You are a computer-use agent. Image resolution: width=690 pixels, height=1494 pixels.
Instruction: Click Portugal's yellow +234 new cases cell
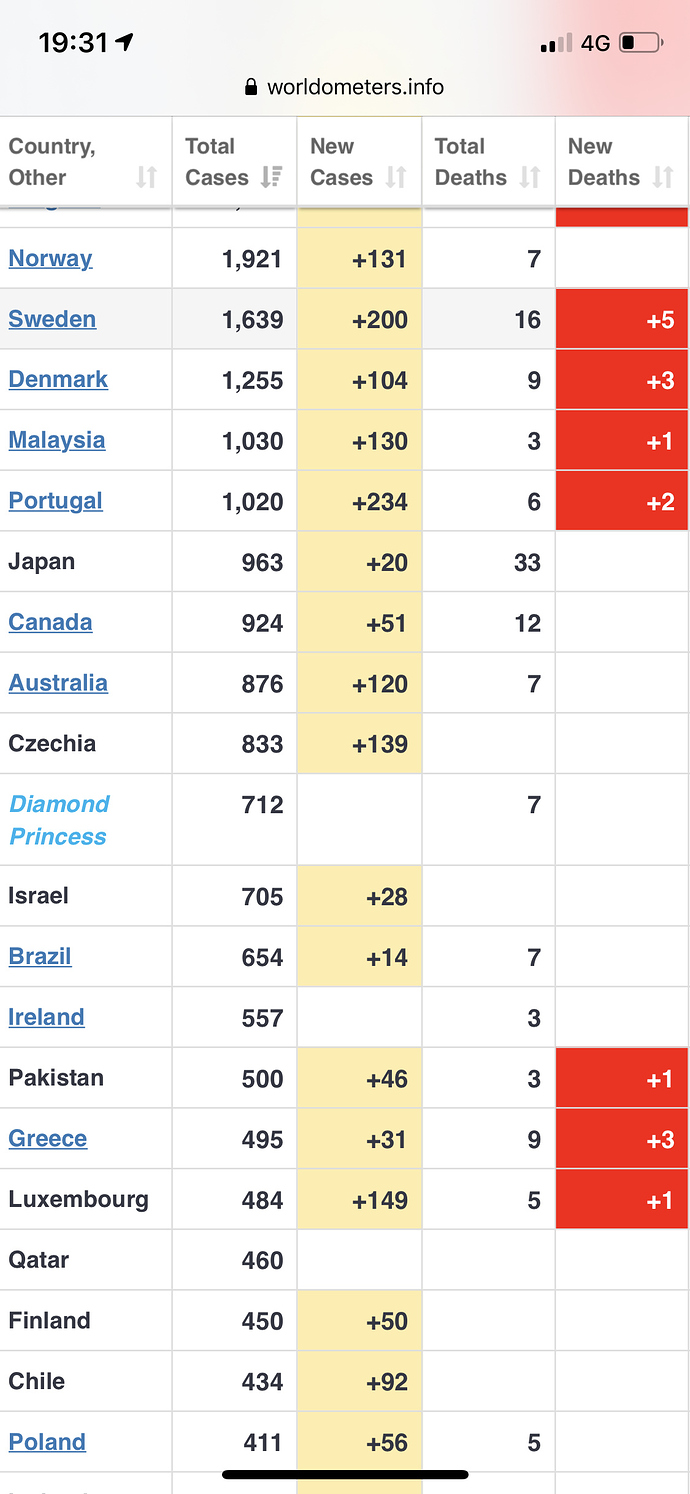[x=359, y=501]
